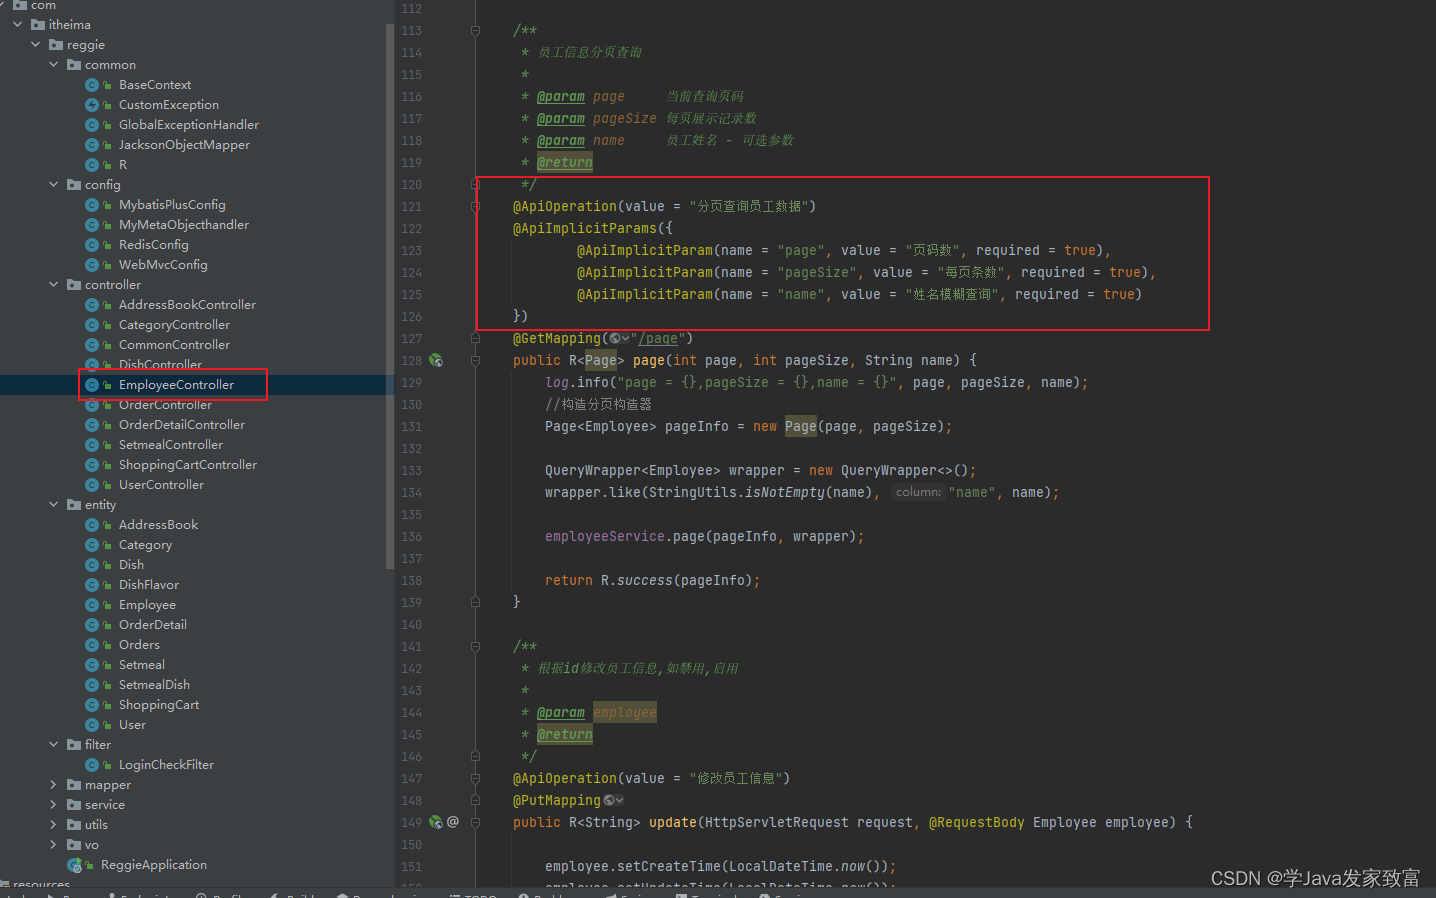Click the request mapping gutter icon on line 128

pos(436,360)
